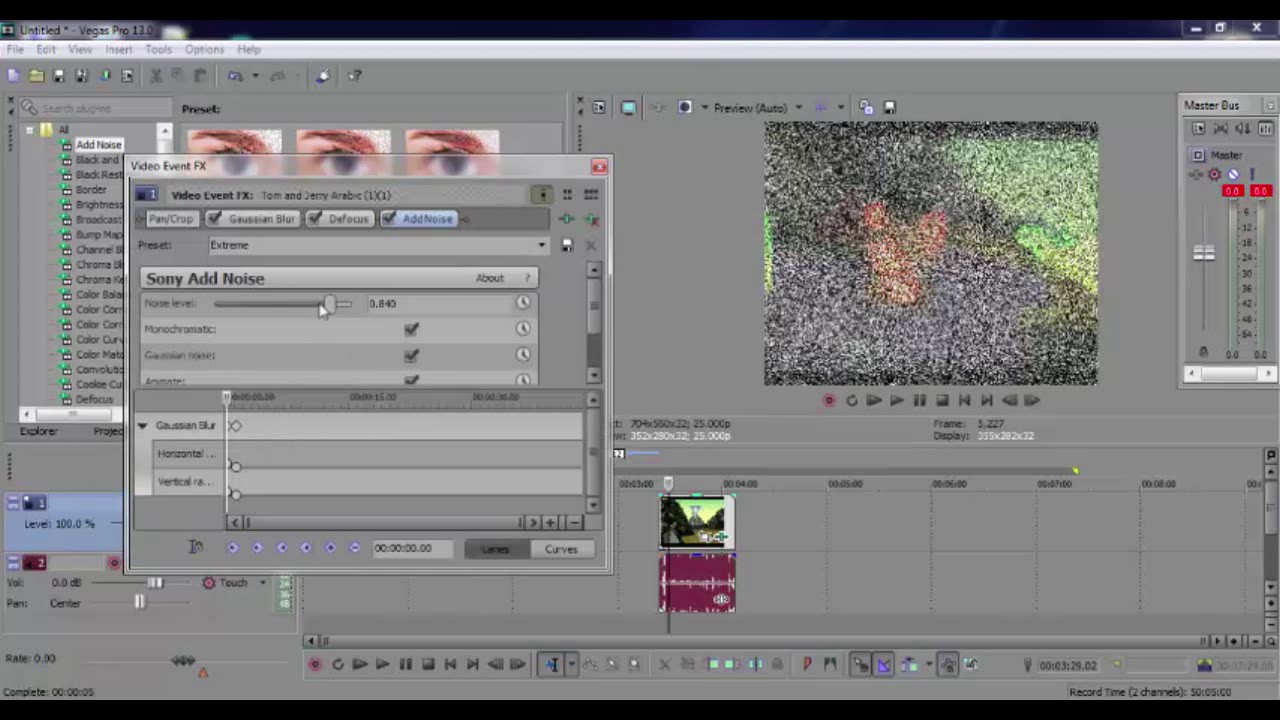Copy snapshot to clipboard in preview toolbar
The height and width of the screenshot is (720, 1280).
coord(866,108)
